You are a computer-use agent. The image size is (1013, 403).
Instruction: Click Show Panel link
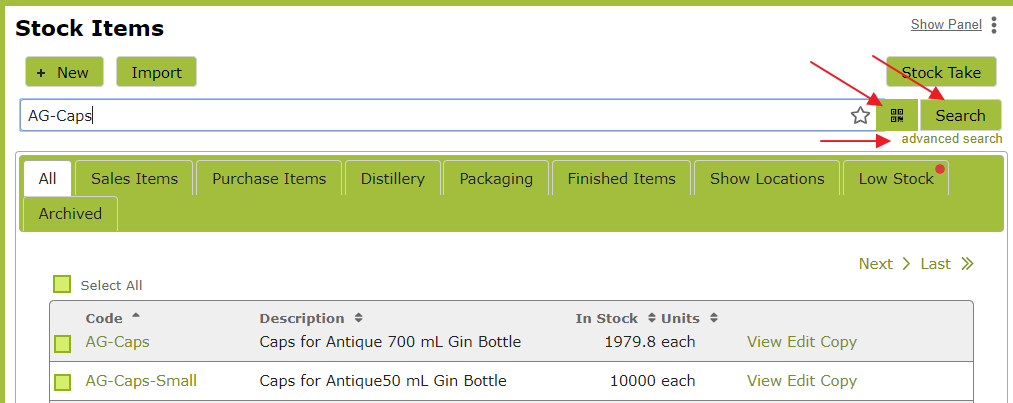[x=946, y=25]
